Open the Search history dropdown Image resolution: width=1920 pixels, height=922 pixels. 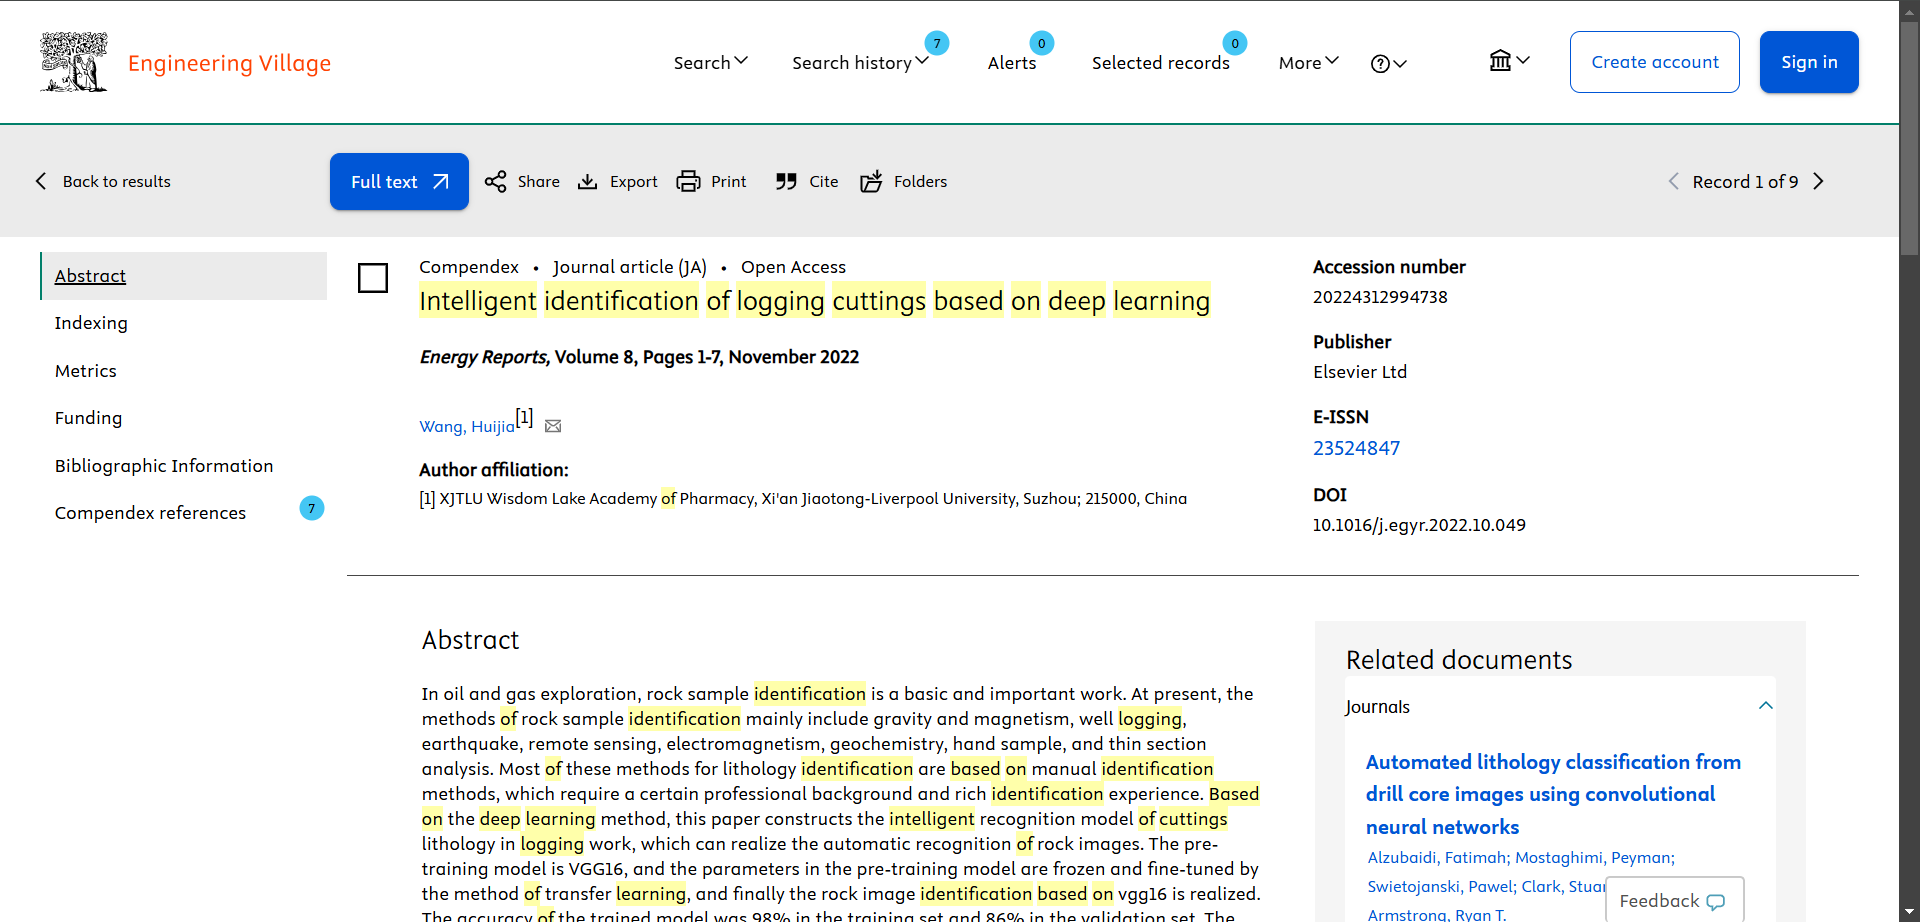(860, 62)
